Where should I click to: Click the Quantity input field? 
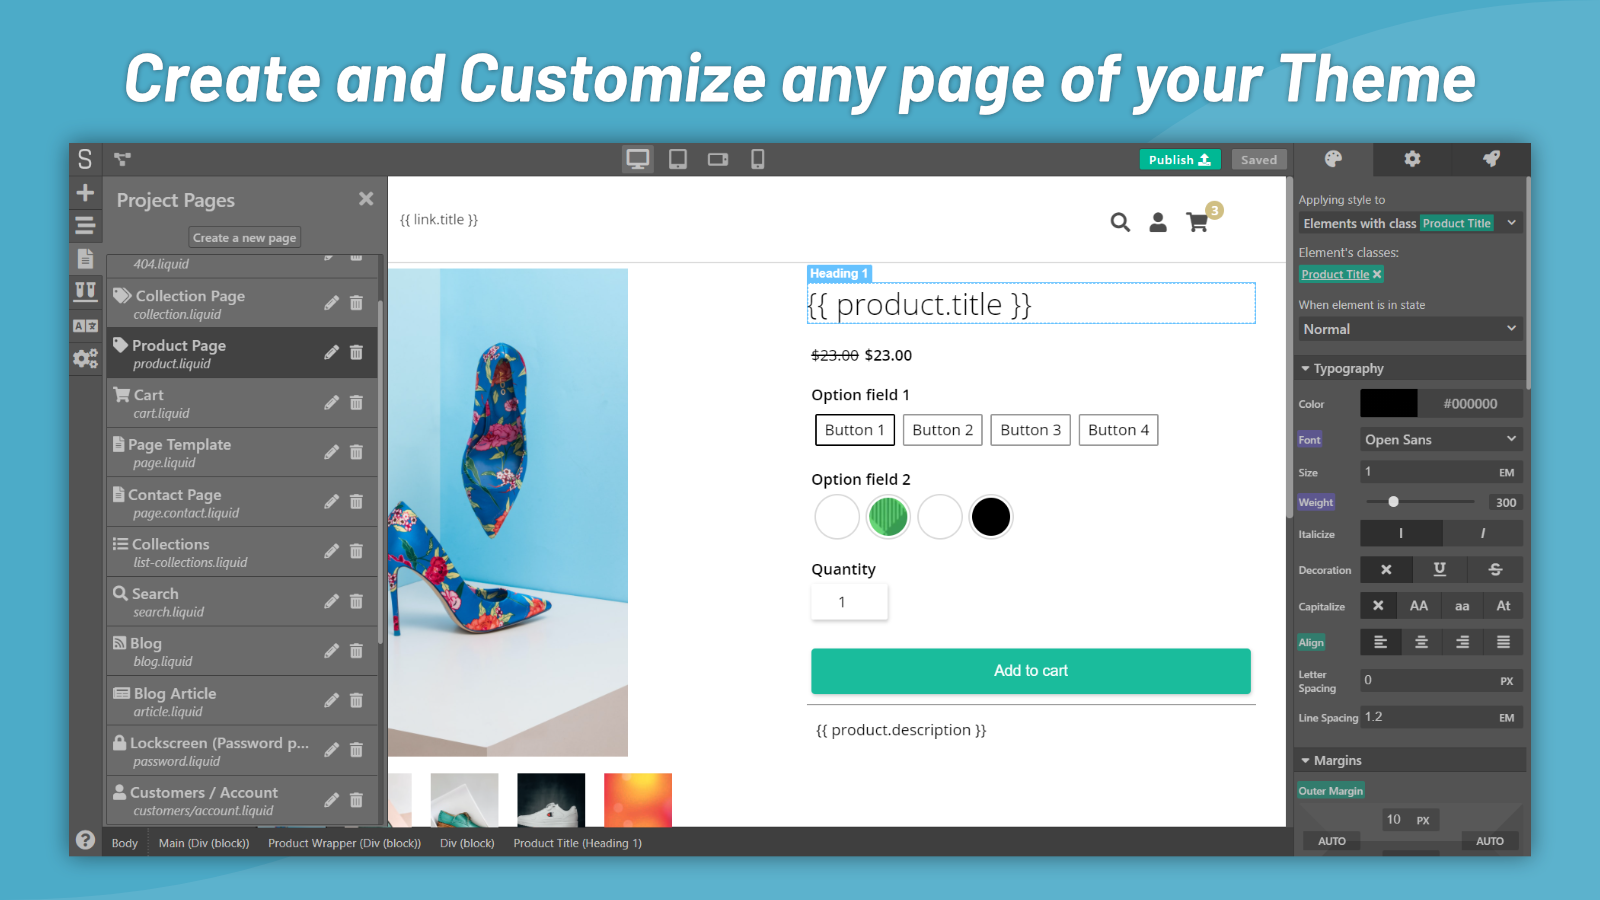[848, 601]
